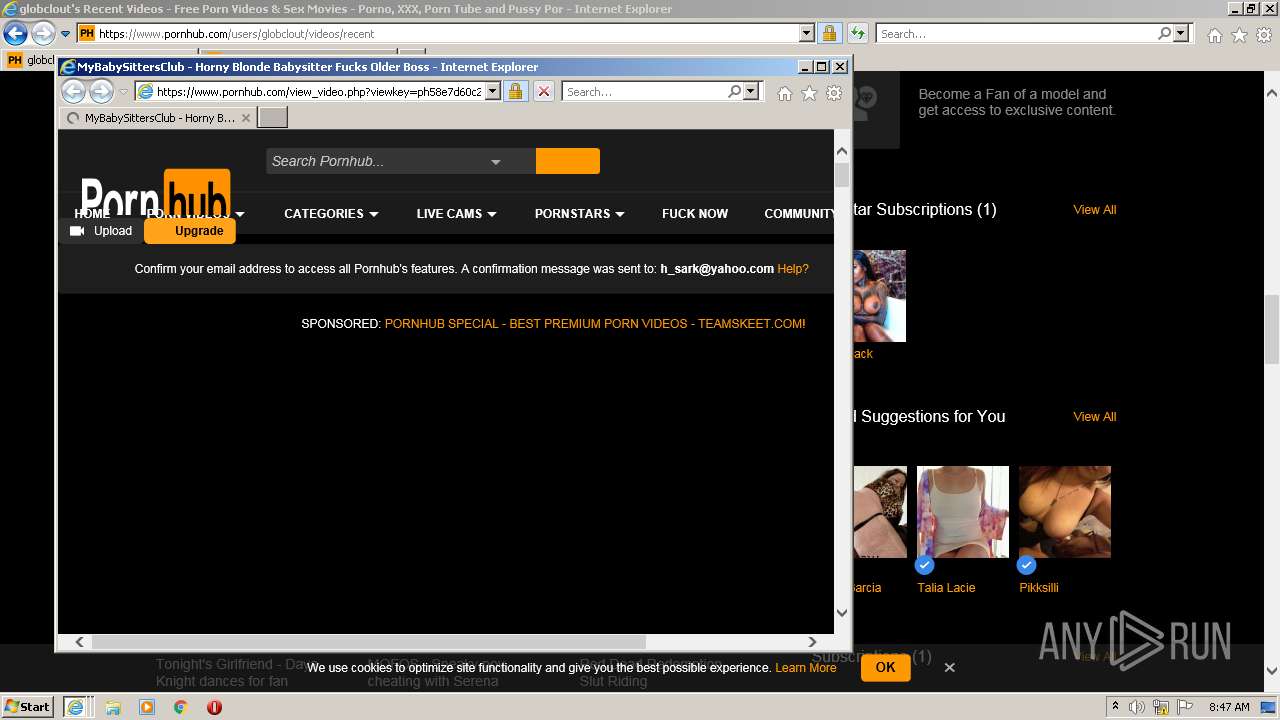Click the Upgrade button
This screenshot has width=1280, height=720.
tap(190, 231)
